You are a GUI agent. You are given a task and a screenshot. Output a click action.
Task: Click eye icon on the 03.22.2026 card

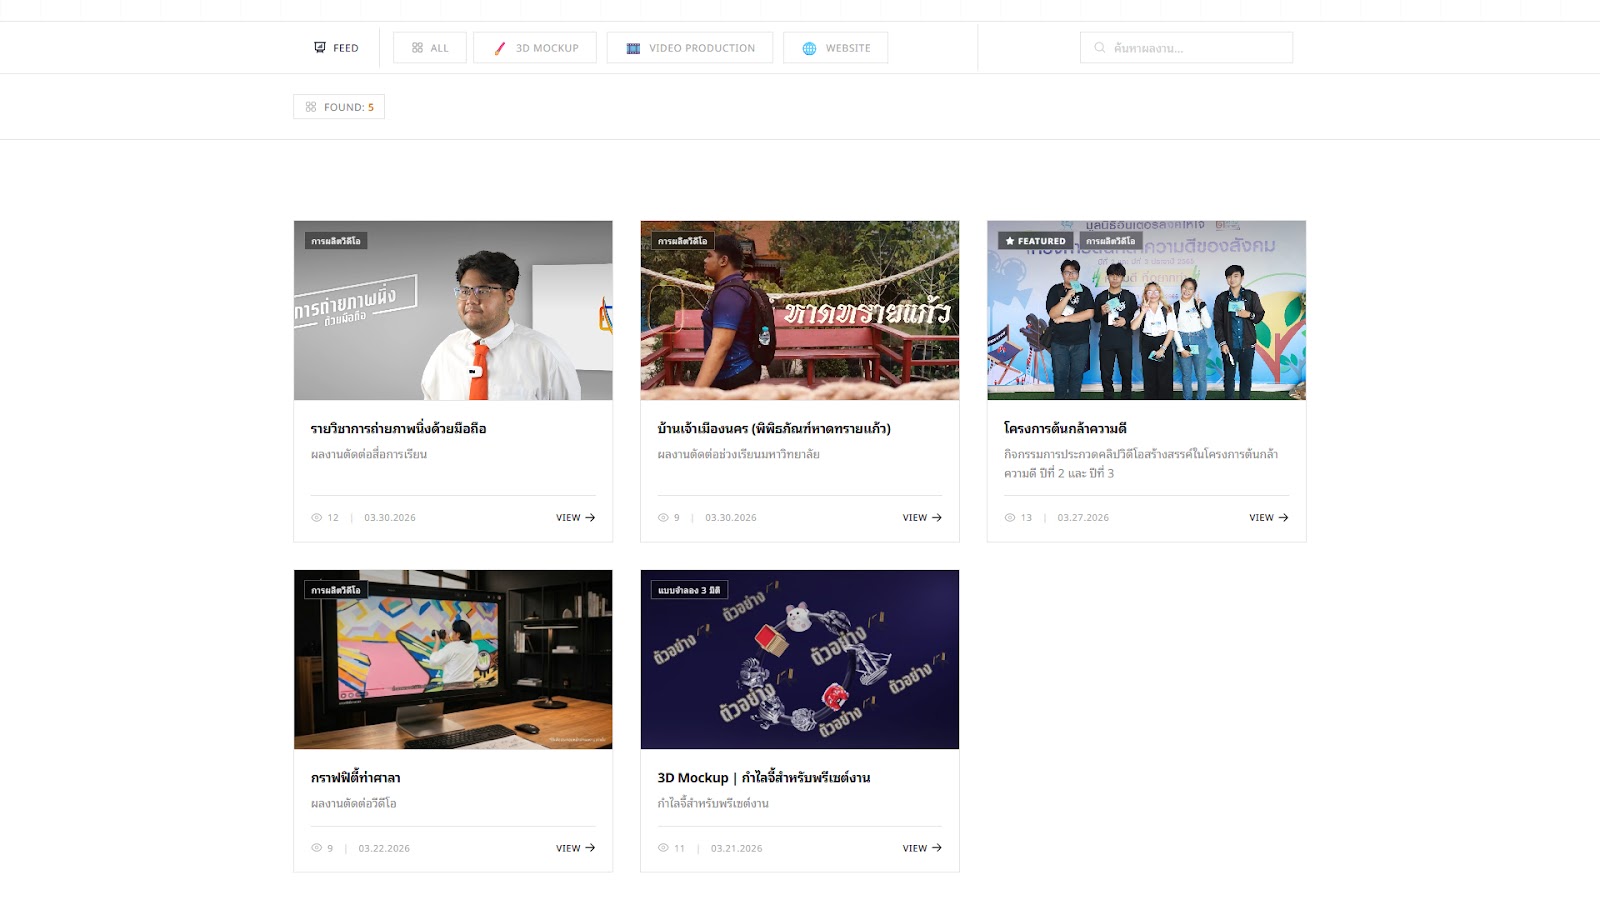[x=316, y=848]
